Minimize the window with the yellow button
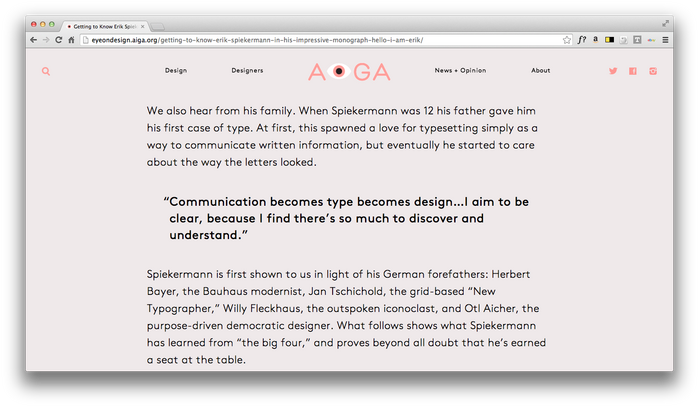699x407 pixels. click(x=43, y=24)
